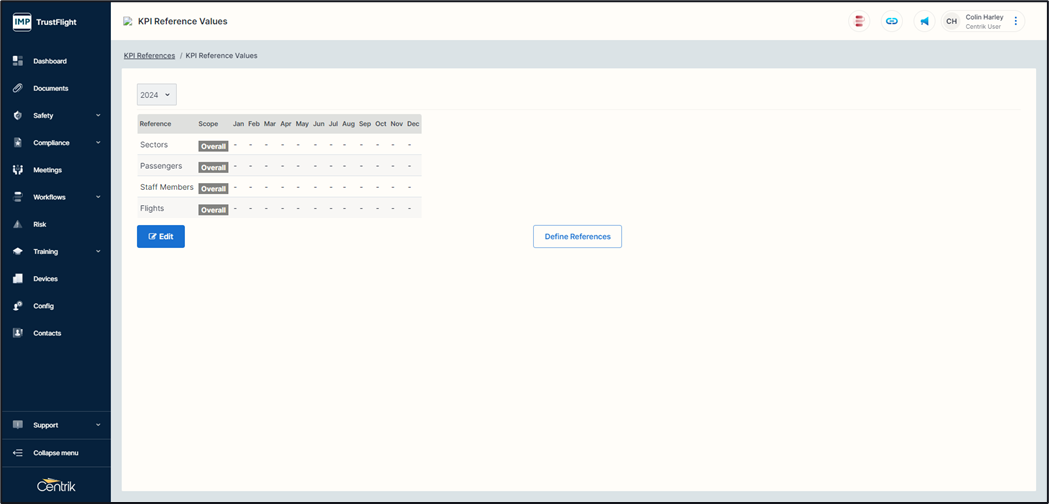Follow the KPI References breadcrumb link
The width and height of the screenshot is (1049, 504).
tap(149, 56)
